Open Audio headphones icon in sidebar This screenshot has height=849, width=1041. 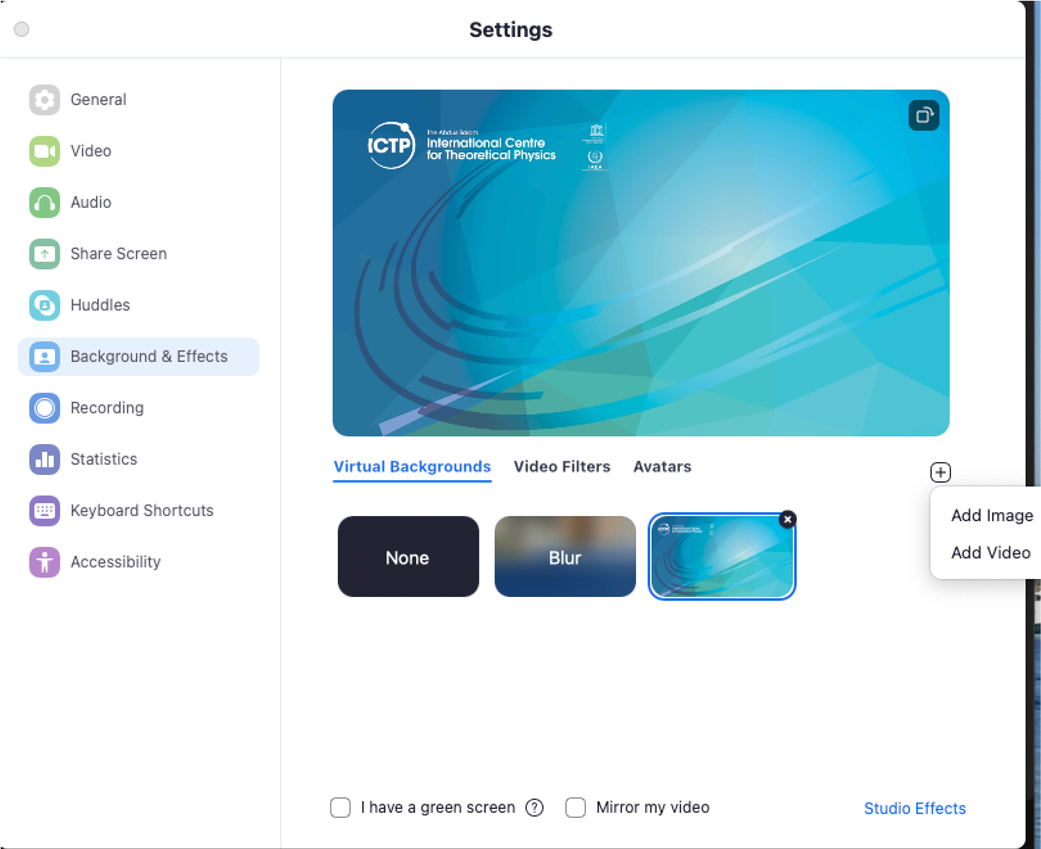[x=44, y=202]
